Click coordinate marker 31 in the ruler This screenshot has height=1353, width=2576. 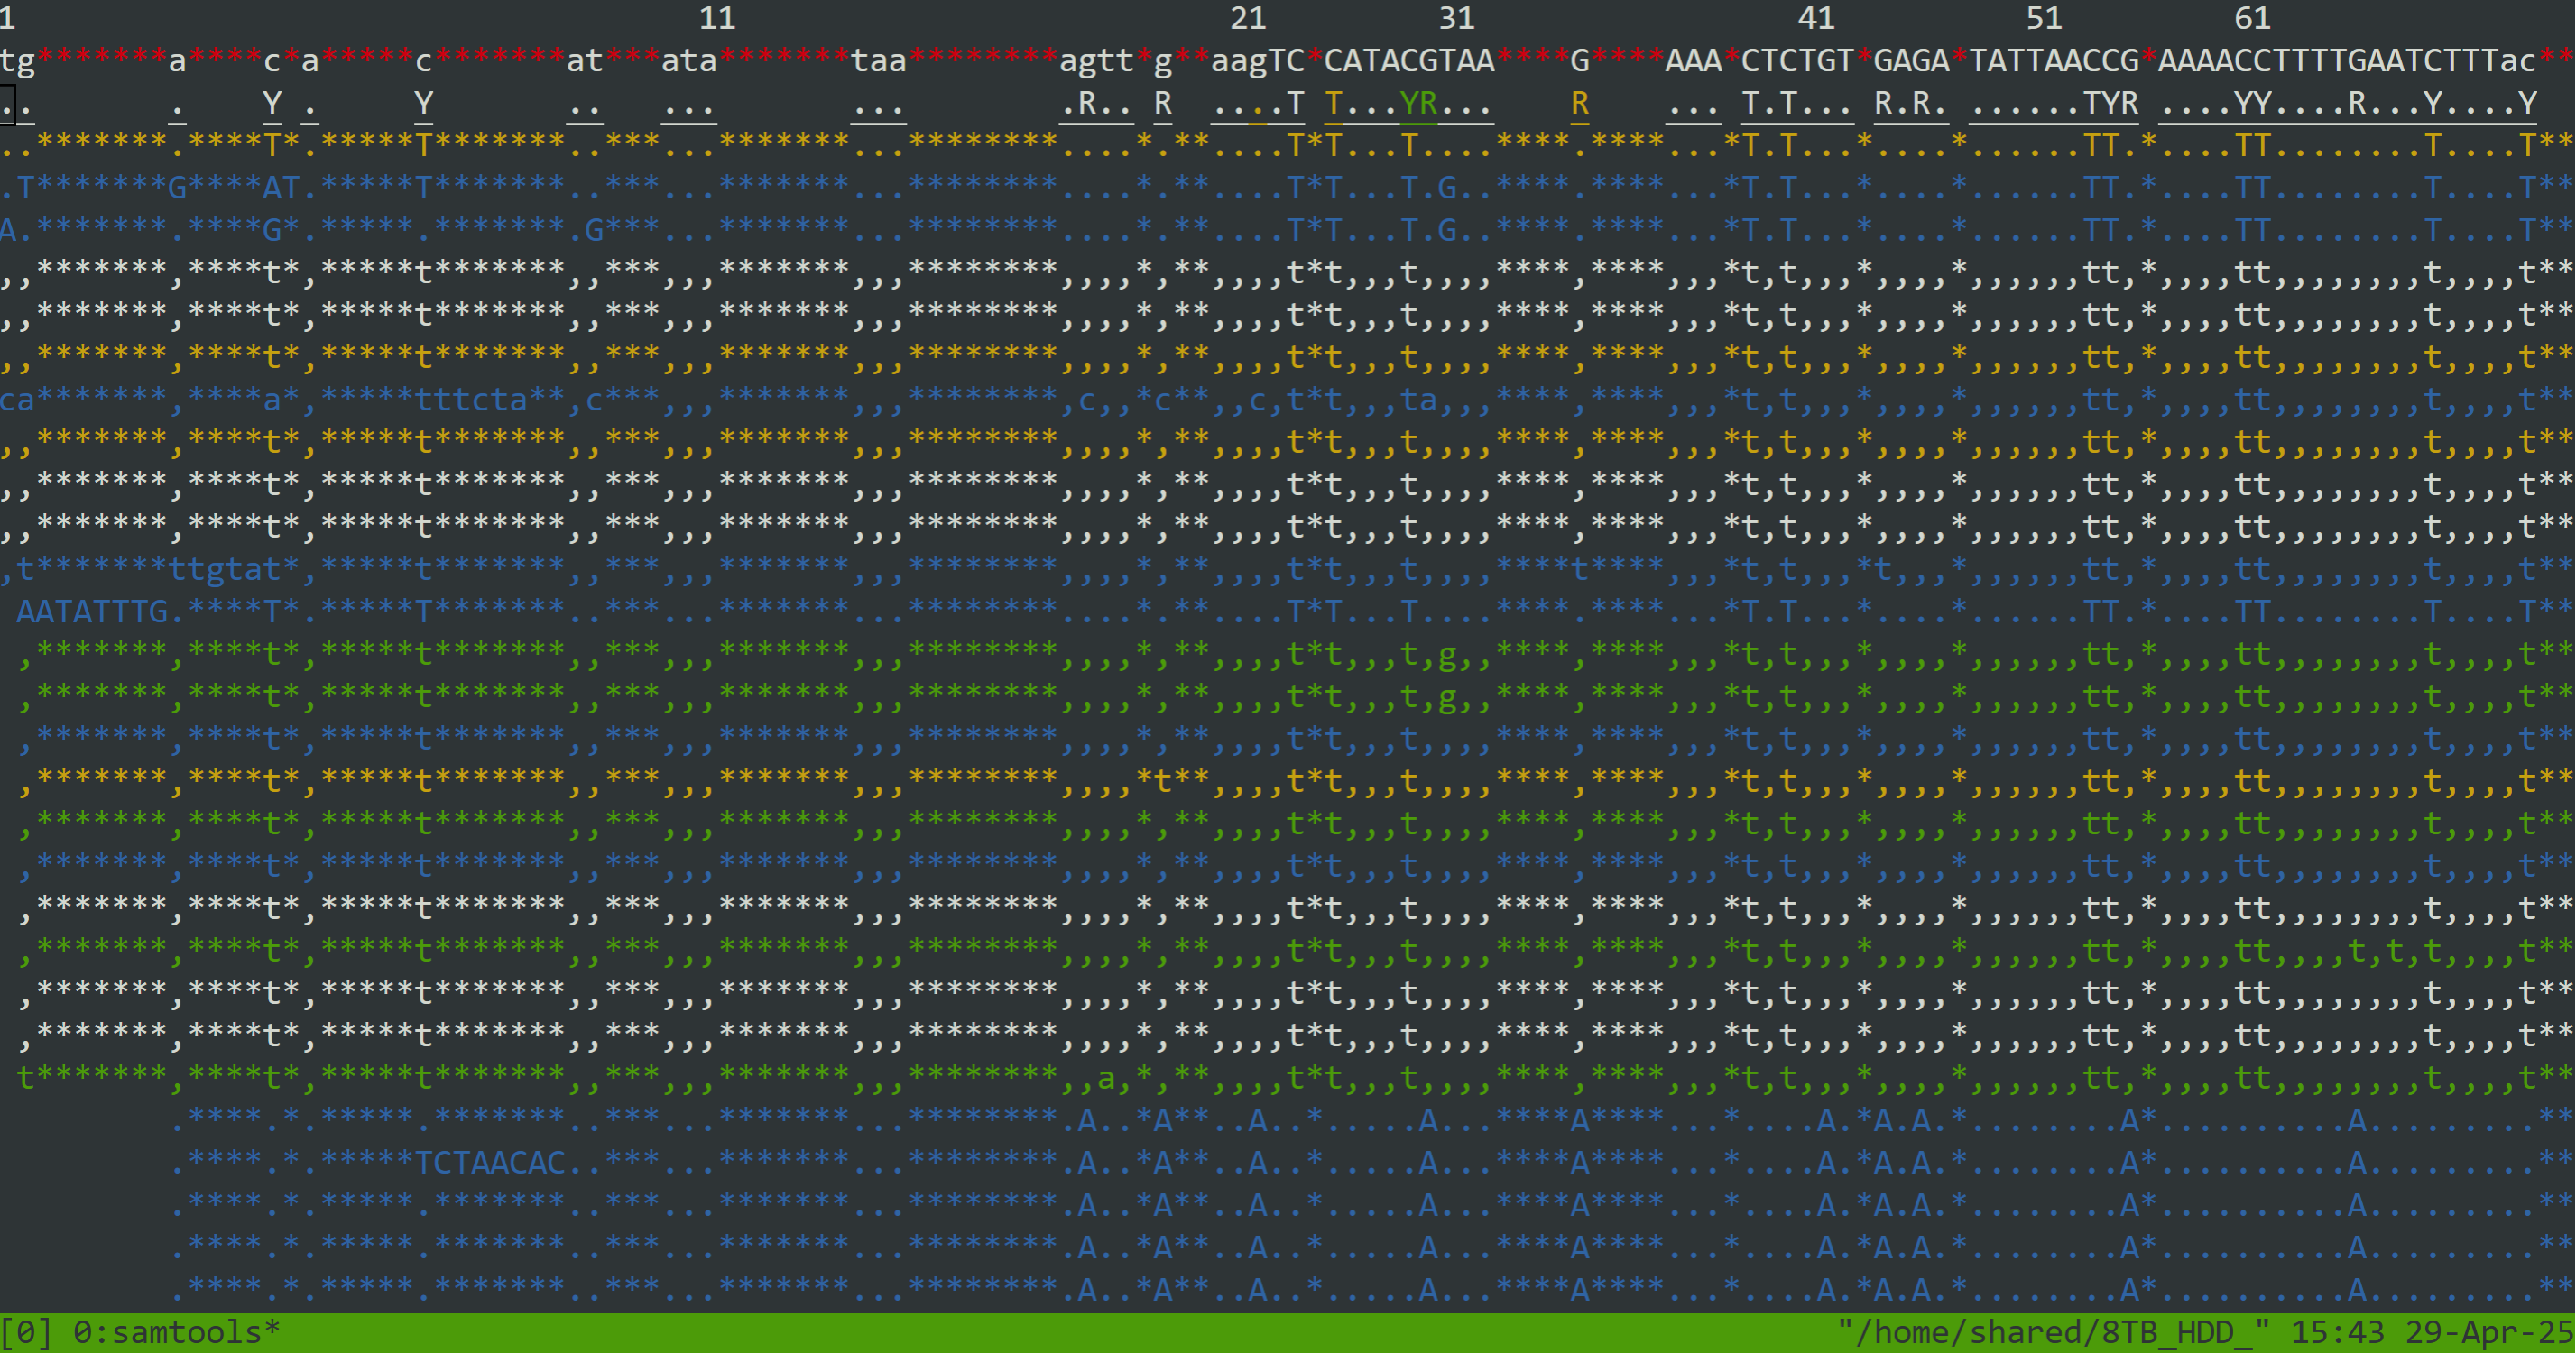[1456, 18]
